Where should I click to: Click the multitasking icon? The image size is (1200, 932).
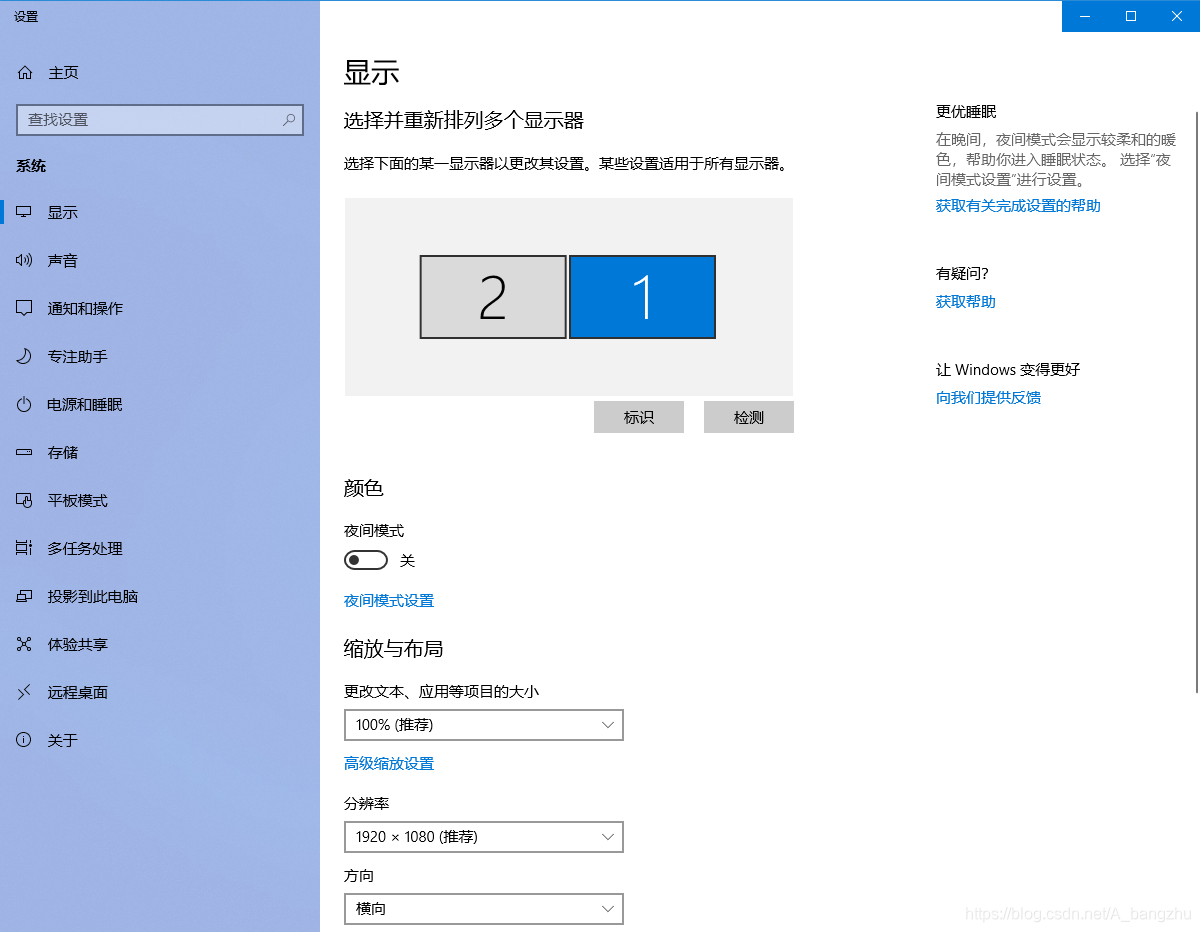pos(25,549)
